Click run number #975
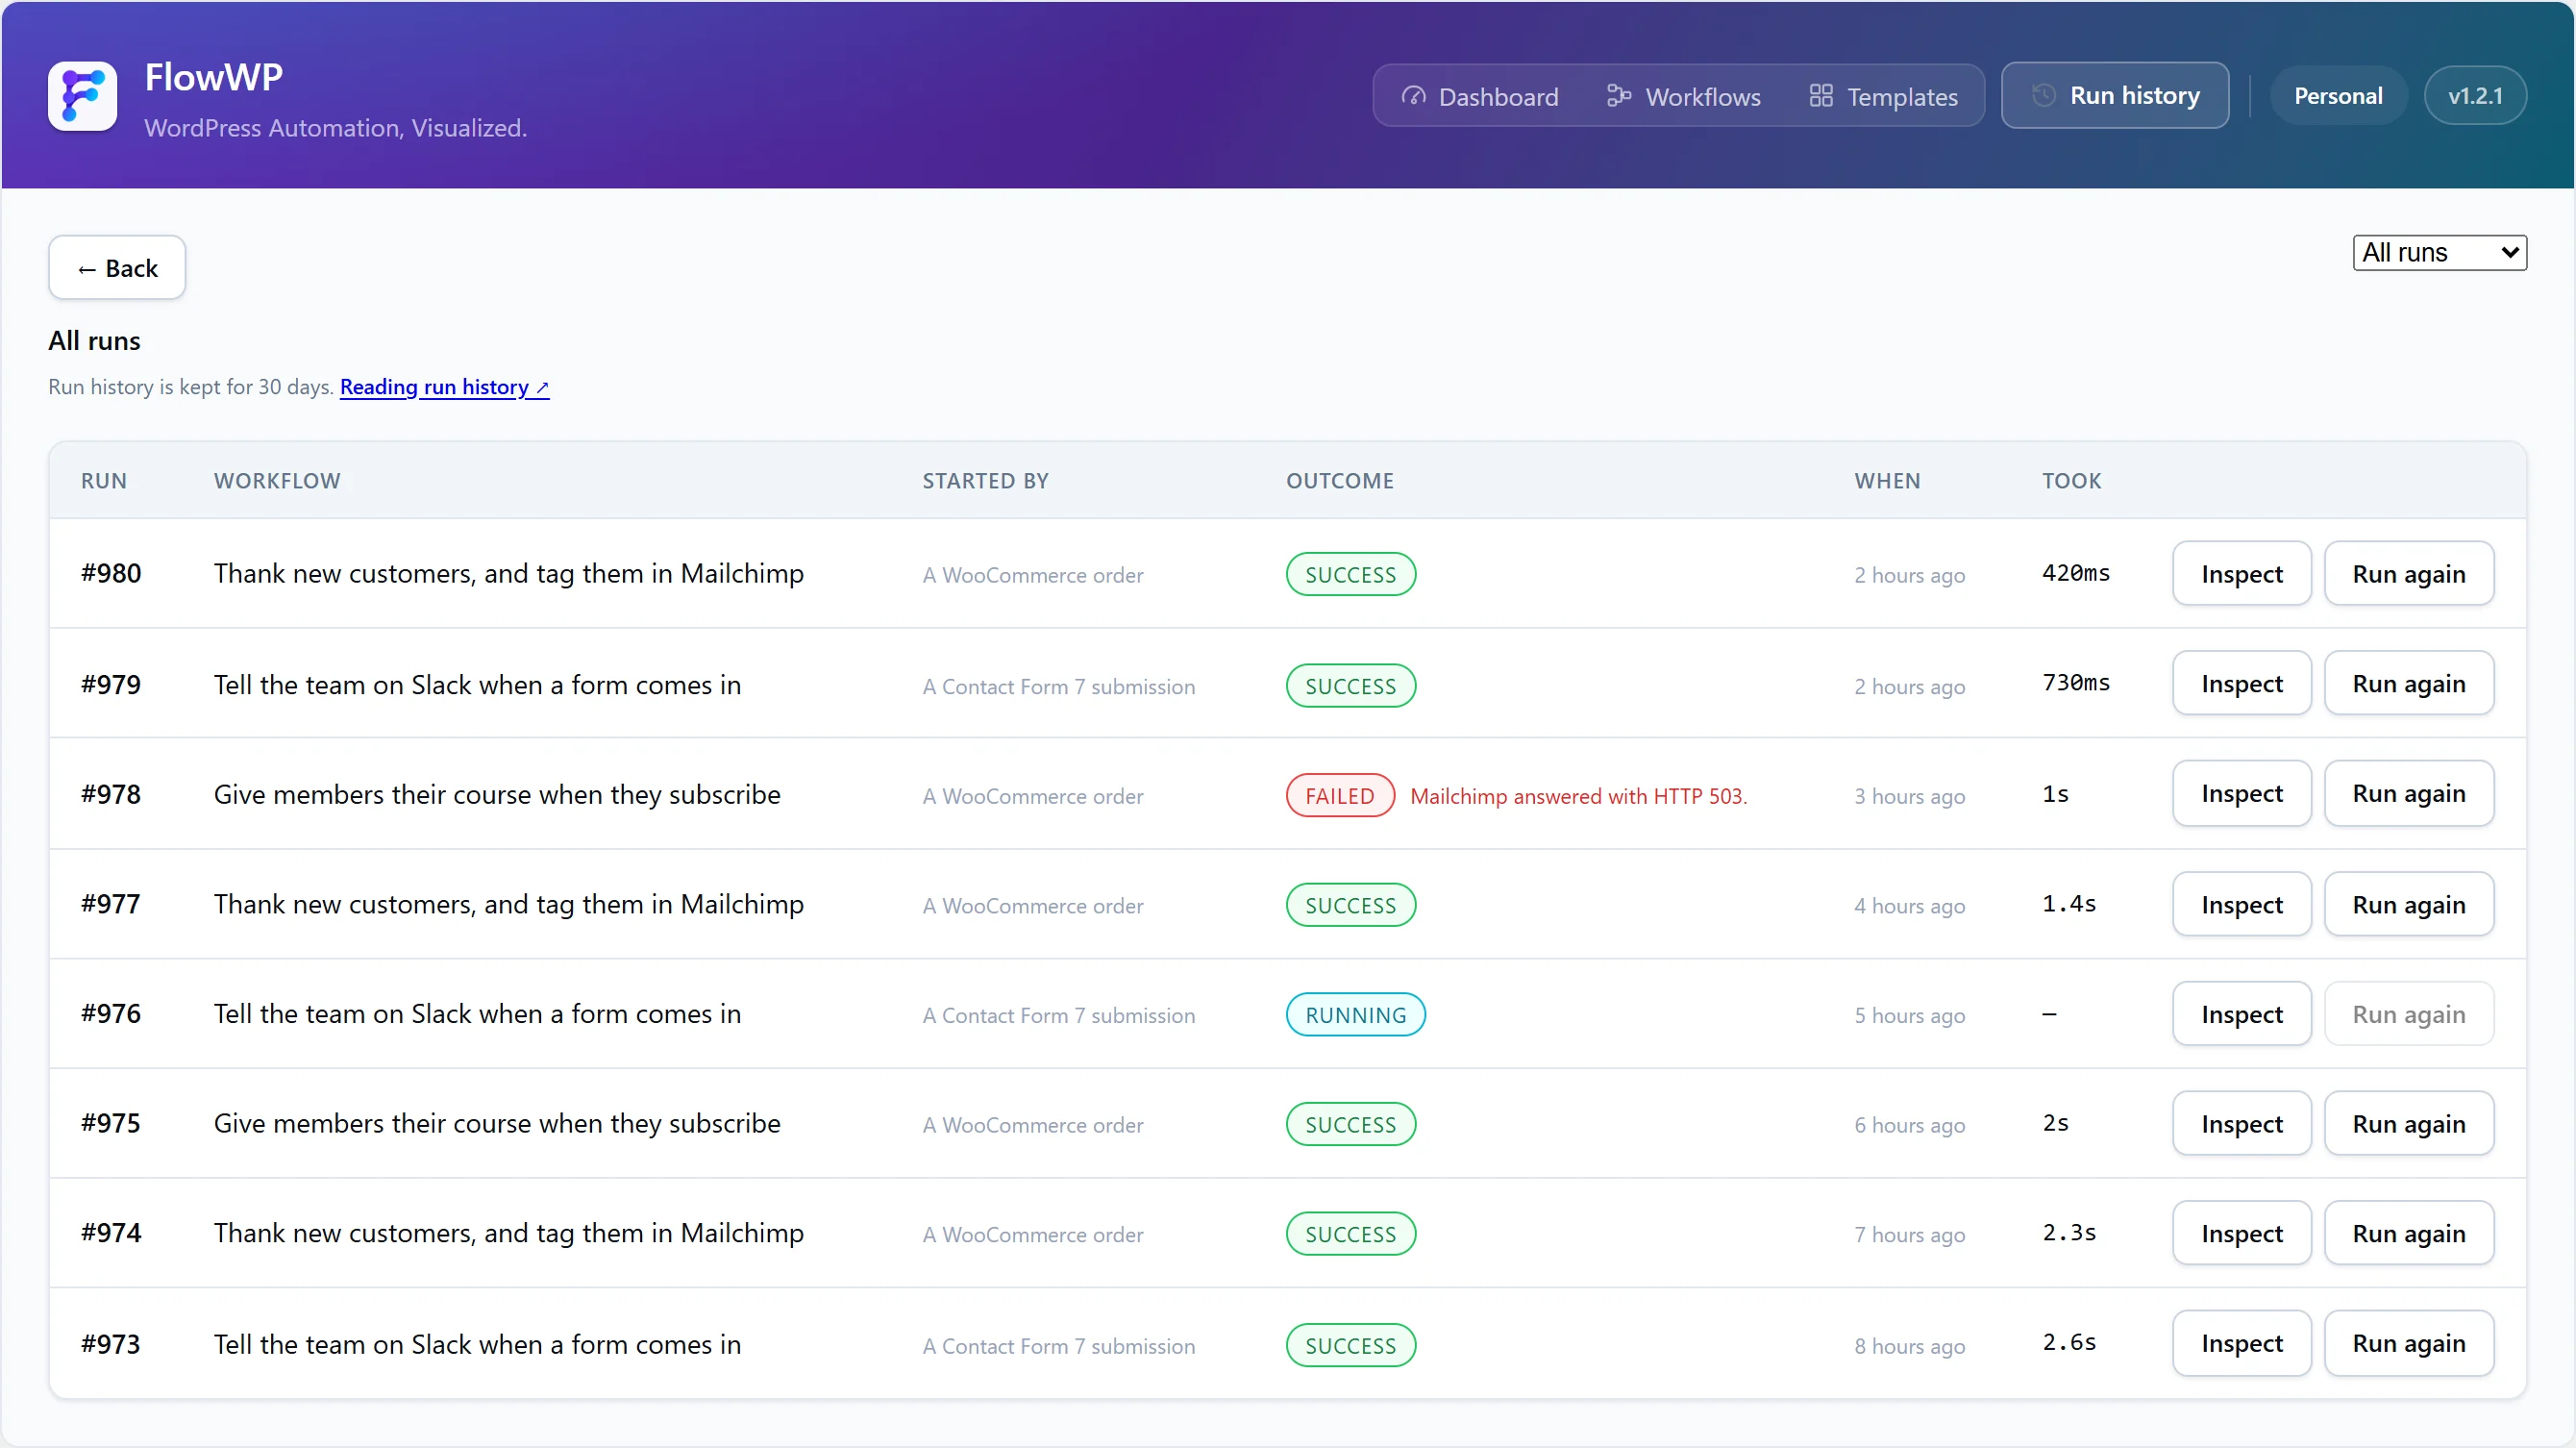 point(111,1123)
